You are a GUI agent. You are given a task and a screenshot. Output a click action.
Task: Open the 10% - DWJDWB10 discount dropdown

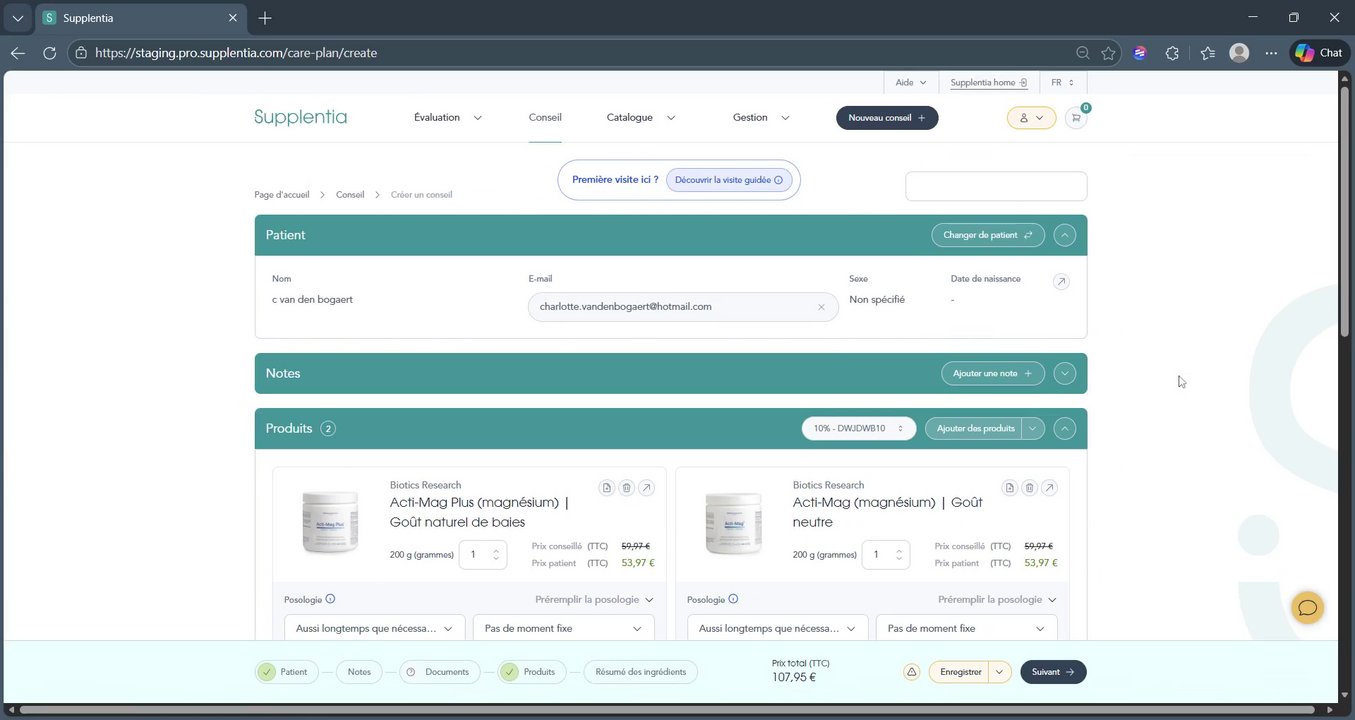[x=859, y=428]
